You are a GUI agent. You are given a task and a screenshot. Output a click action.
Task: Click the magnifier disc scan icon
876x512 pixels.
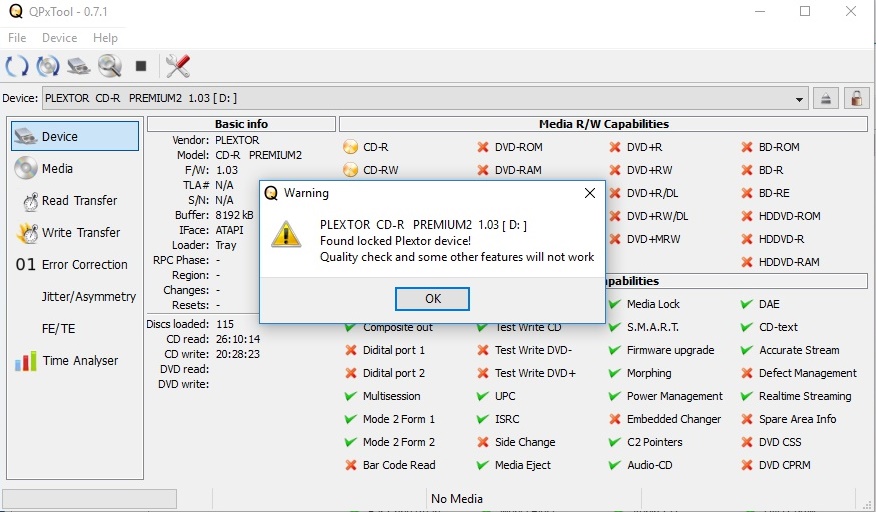coord(110,66)
